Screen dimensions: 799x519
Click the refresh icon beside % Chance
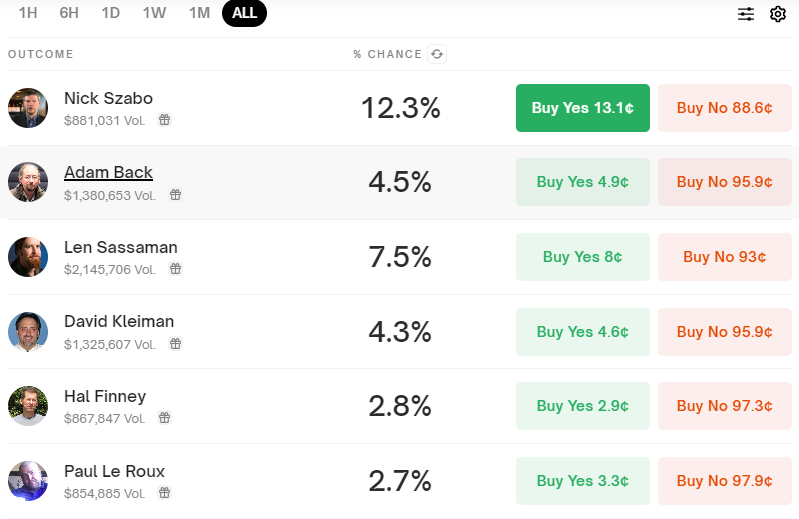tap(437, 54)
